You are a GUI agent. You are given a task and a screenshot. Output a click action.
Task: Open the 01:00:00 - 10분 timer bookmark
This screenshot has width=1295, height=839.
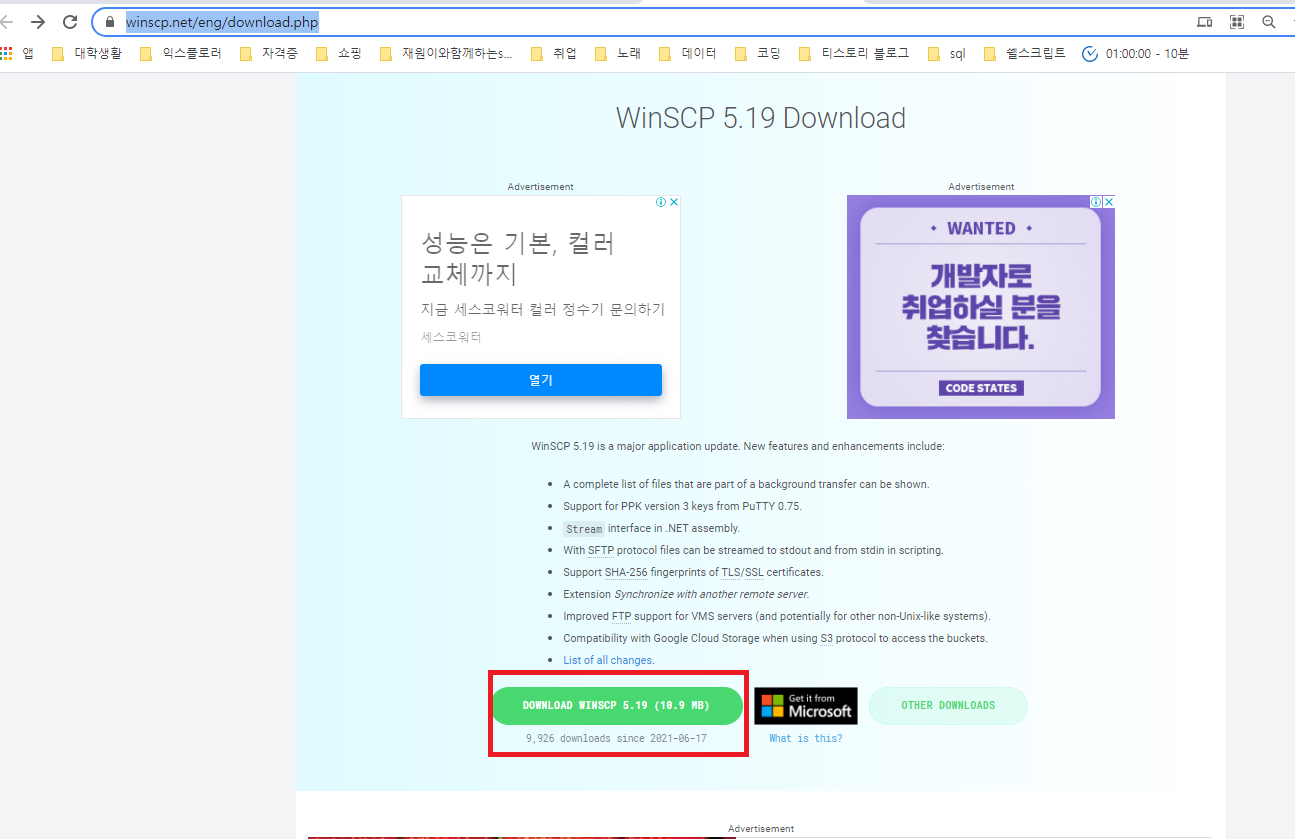tap(1136, 54)
